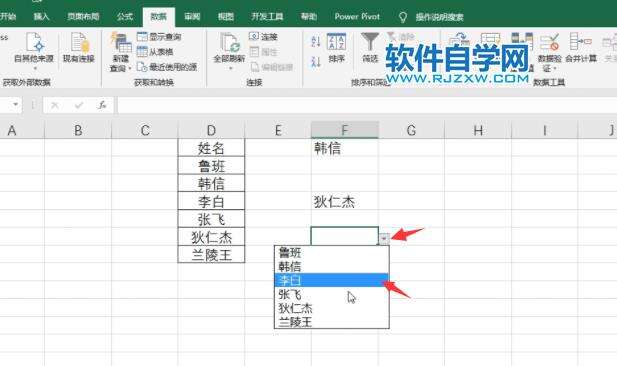Click the 韩信 cell in column D

(x=211, y=183)
